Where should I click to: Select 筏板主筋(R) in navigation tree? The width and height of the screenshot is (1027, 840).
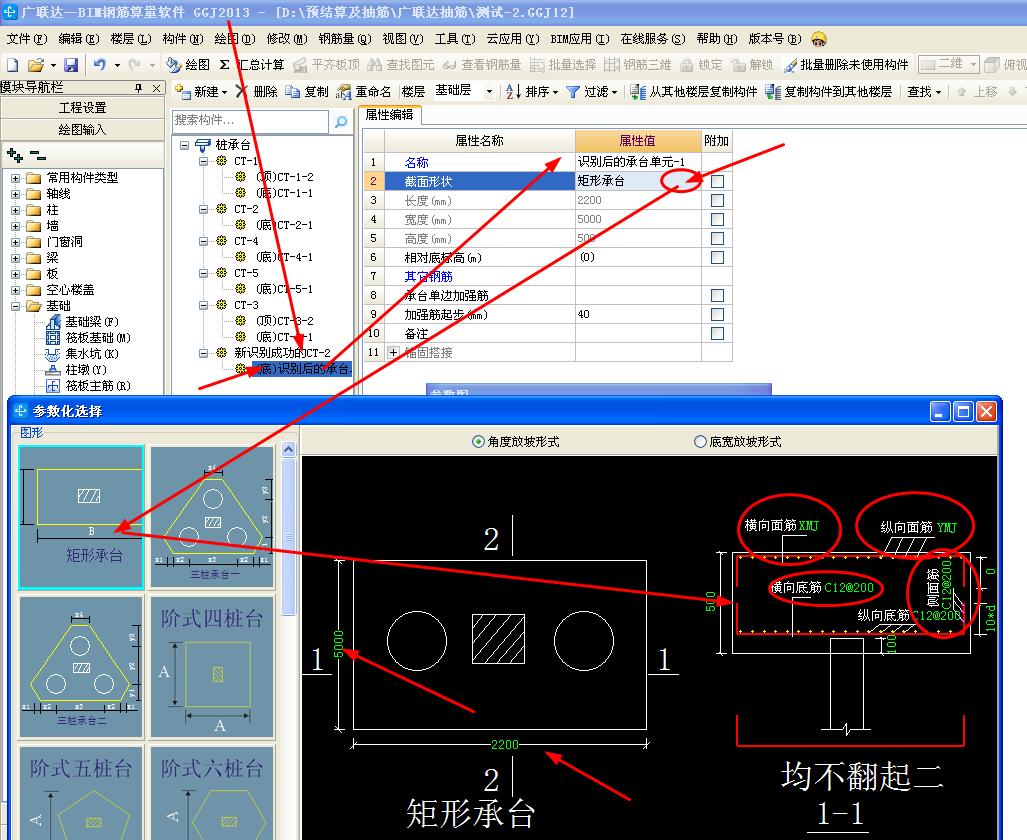pyautogui.click(x=88, y=386)
